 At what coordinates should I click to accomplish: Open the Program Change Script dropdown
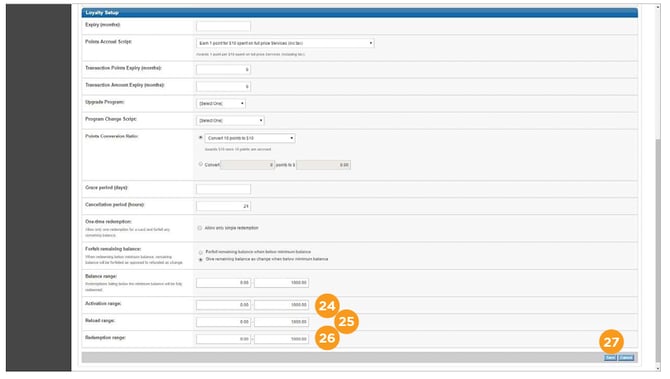[230, 120]
